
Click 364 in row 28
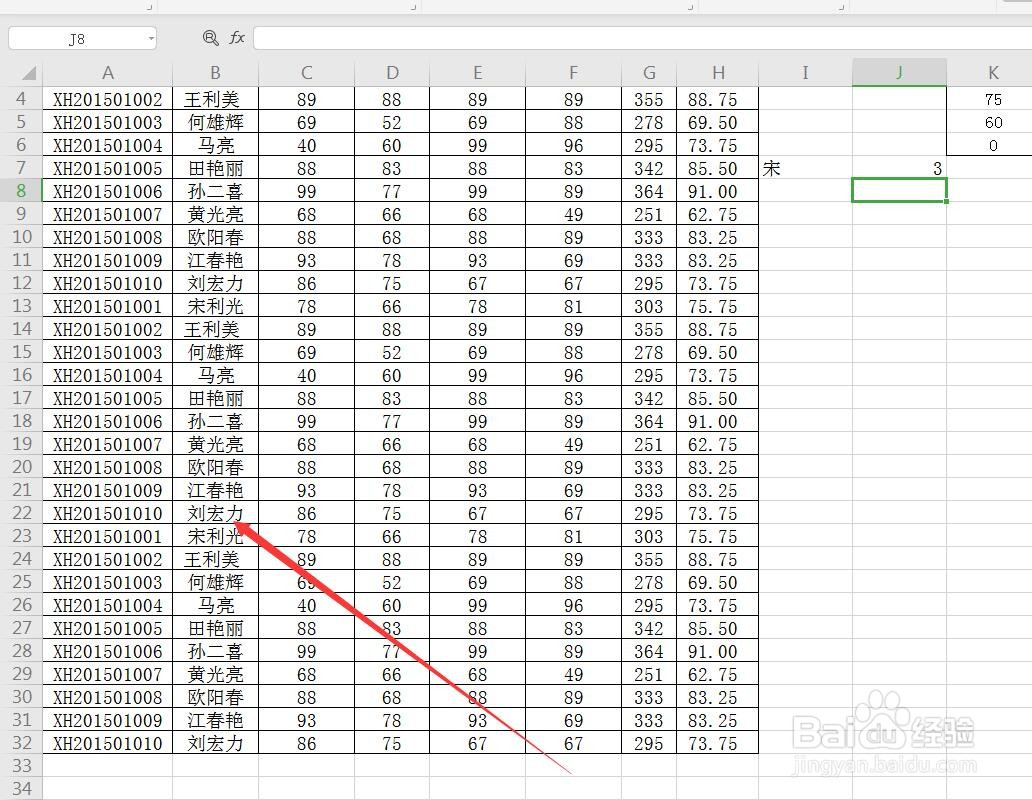pyautogui.click(x=649, y=651)
